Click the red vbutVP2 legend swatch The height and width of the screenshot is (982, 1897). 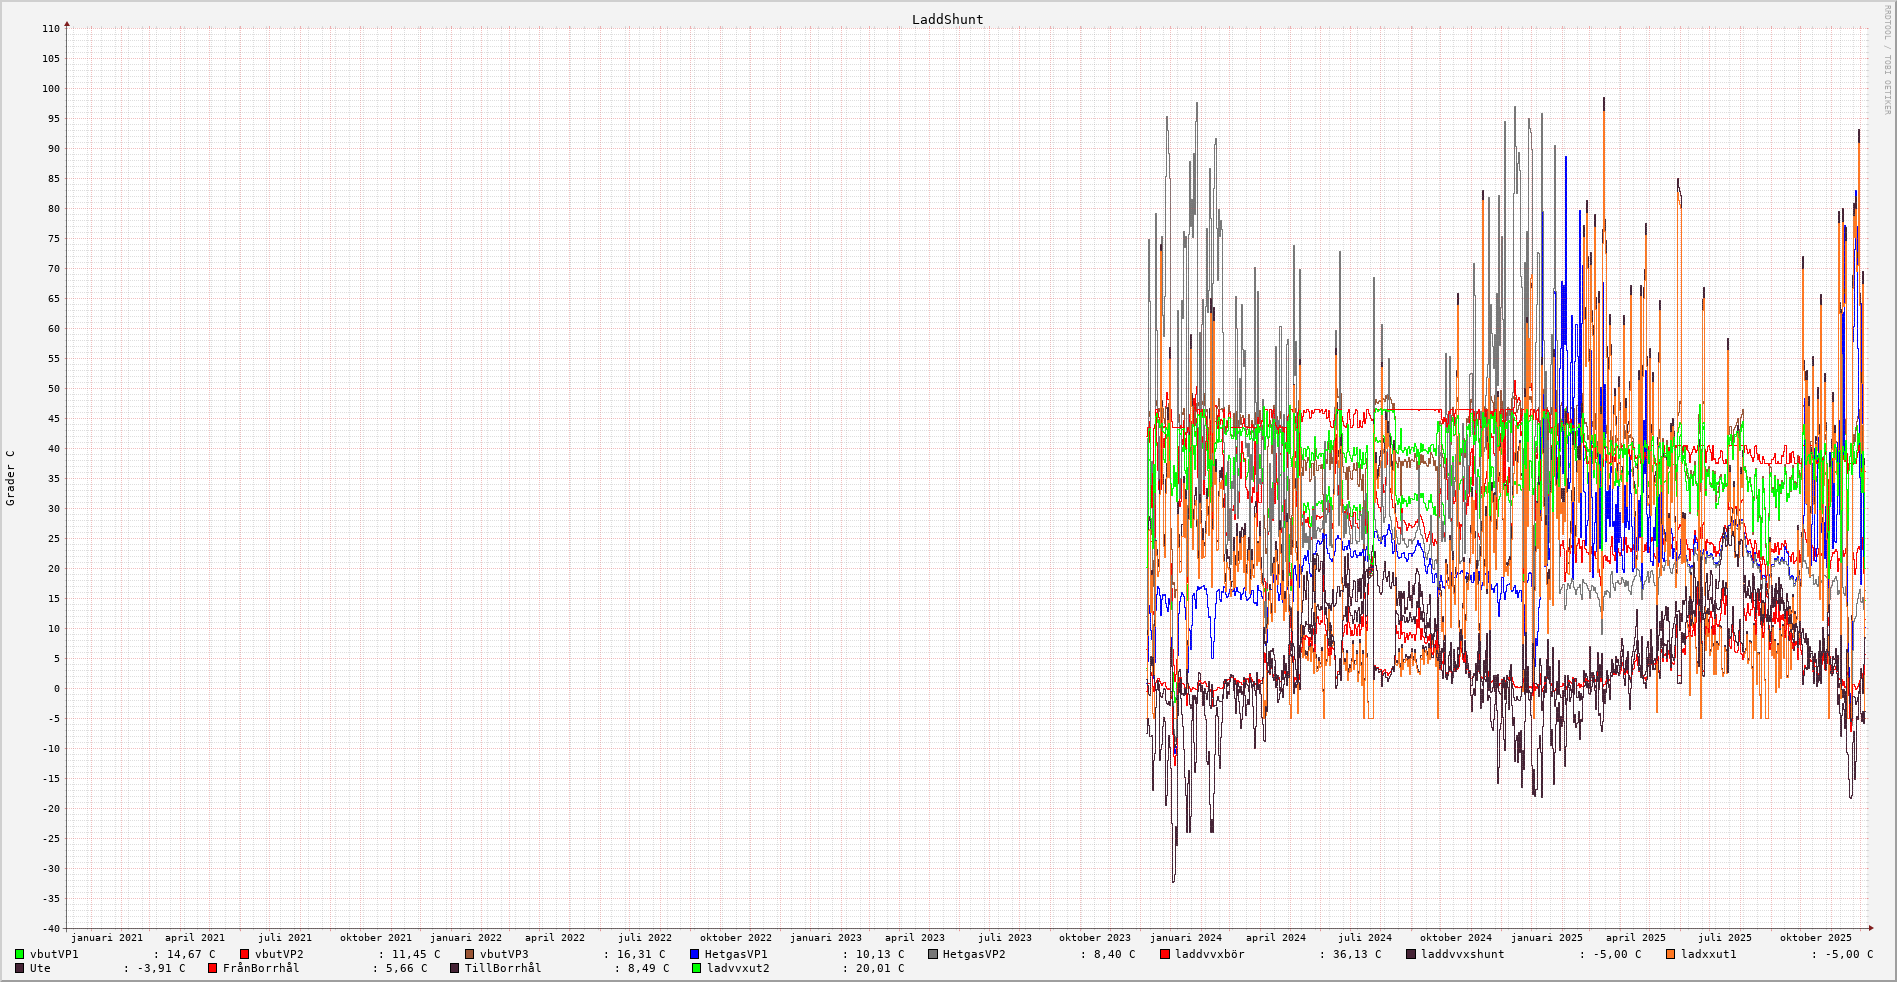click(245, 954)
